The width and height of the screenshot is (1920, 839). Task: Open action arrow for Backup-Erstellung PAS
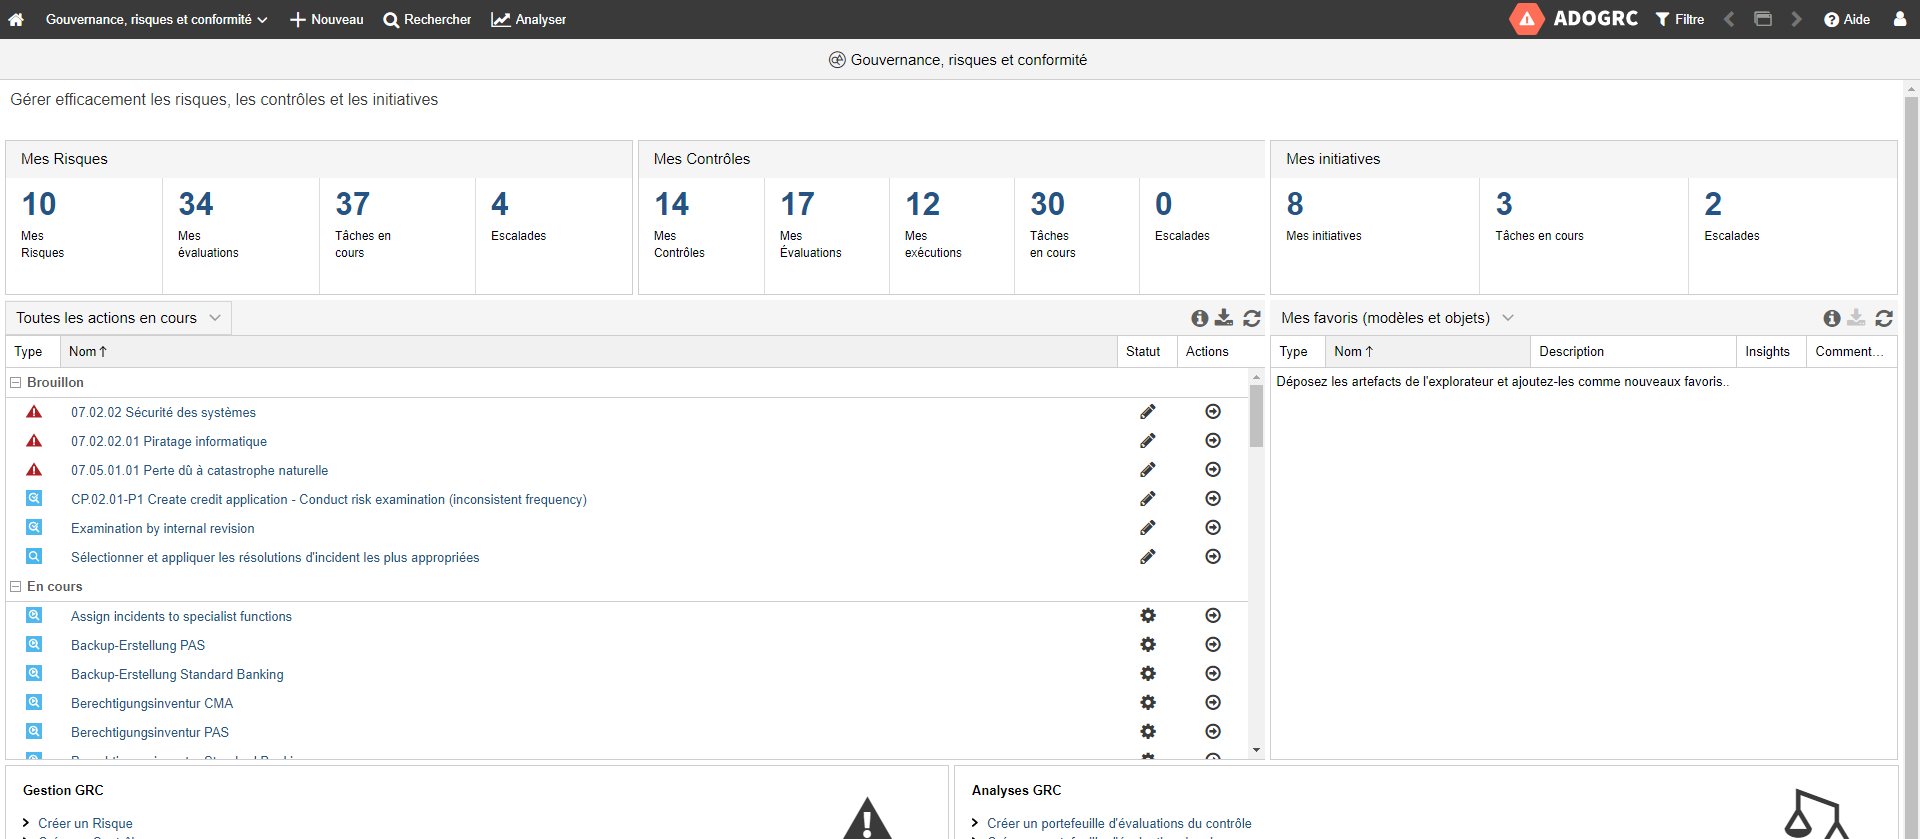point(1213,645)
